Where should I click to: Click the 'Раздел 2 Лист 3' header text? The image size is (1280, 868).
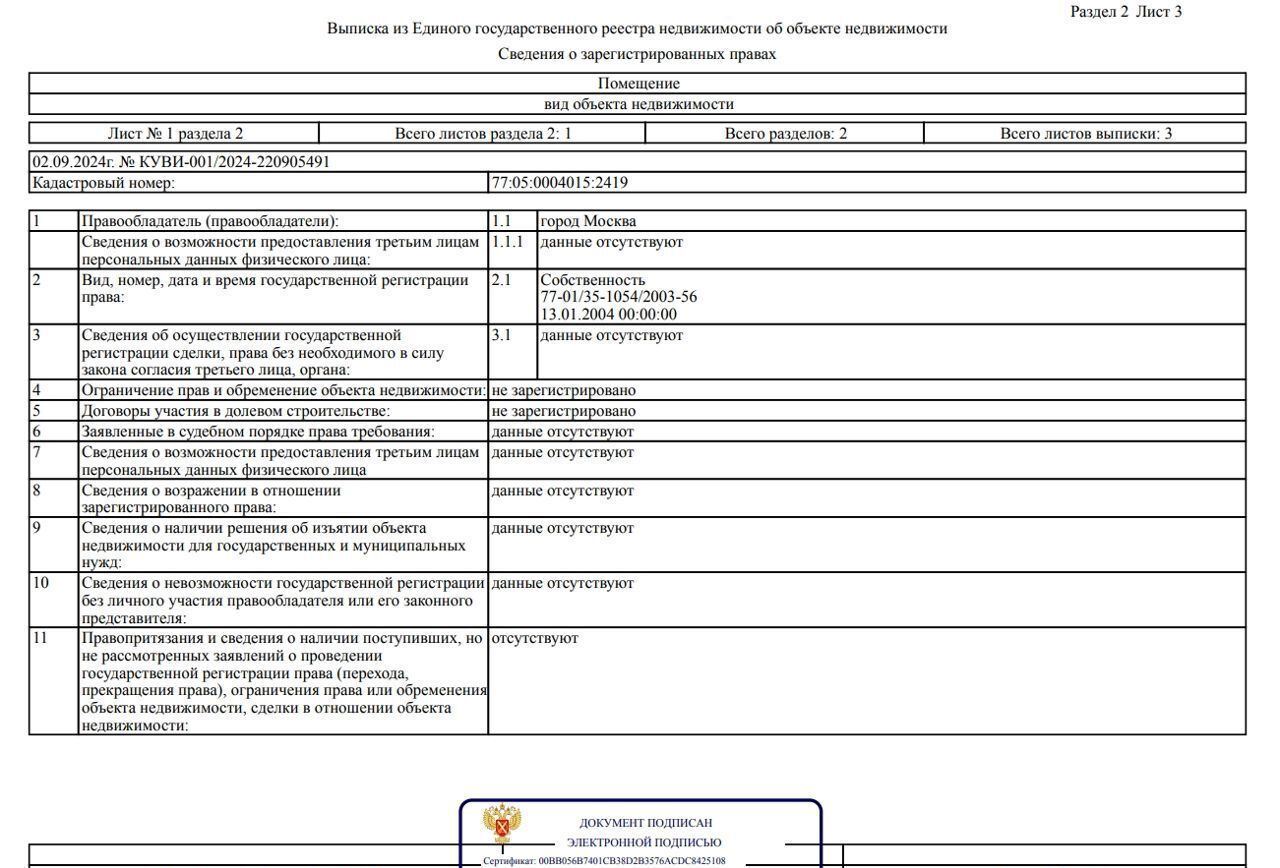click(x=1126, y=12)
